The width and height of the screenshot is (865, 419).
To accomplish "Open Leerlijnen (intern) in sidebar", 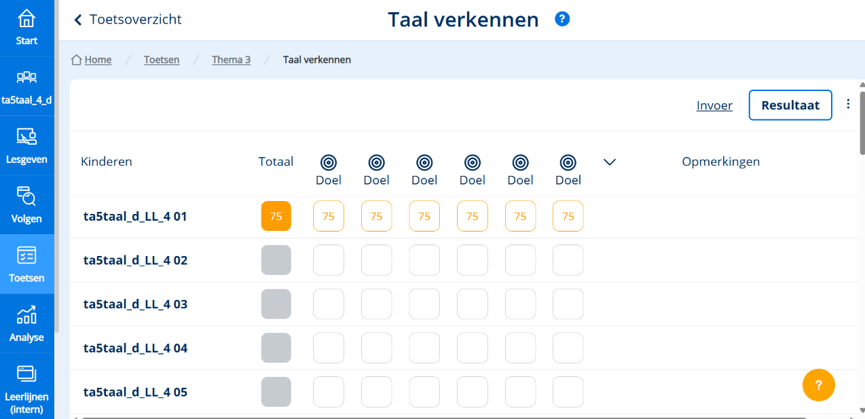I will point(26,389).
